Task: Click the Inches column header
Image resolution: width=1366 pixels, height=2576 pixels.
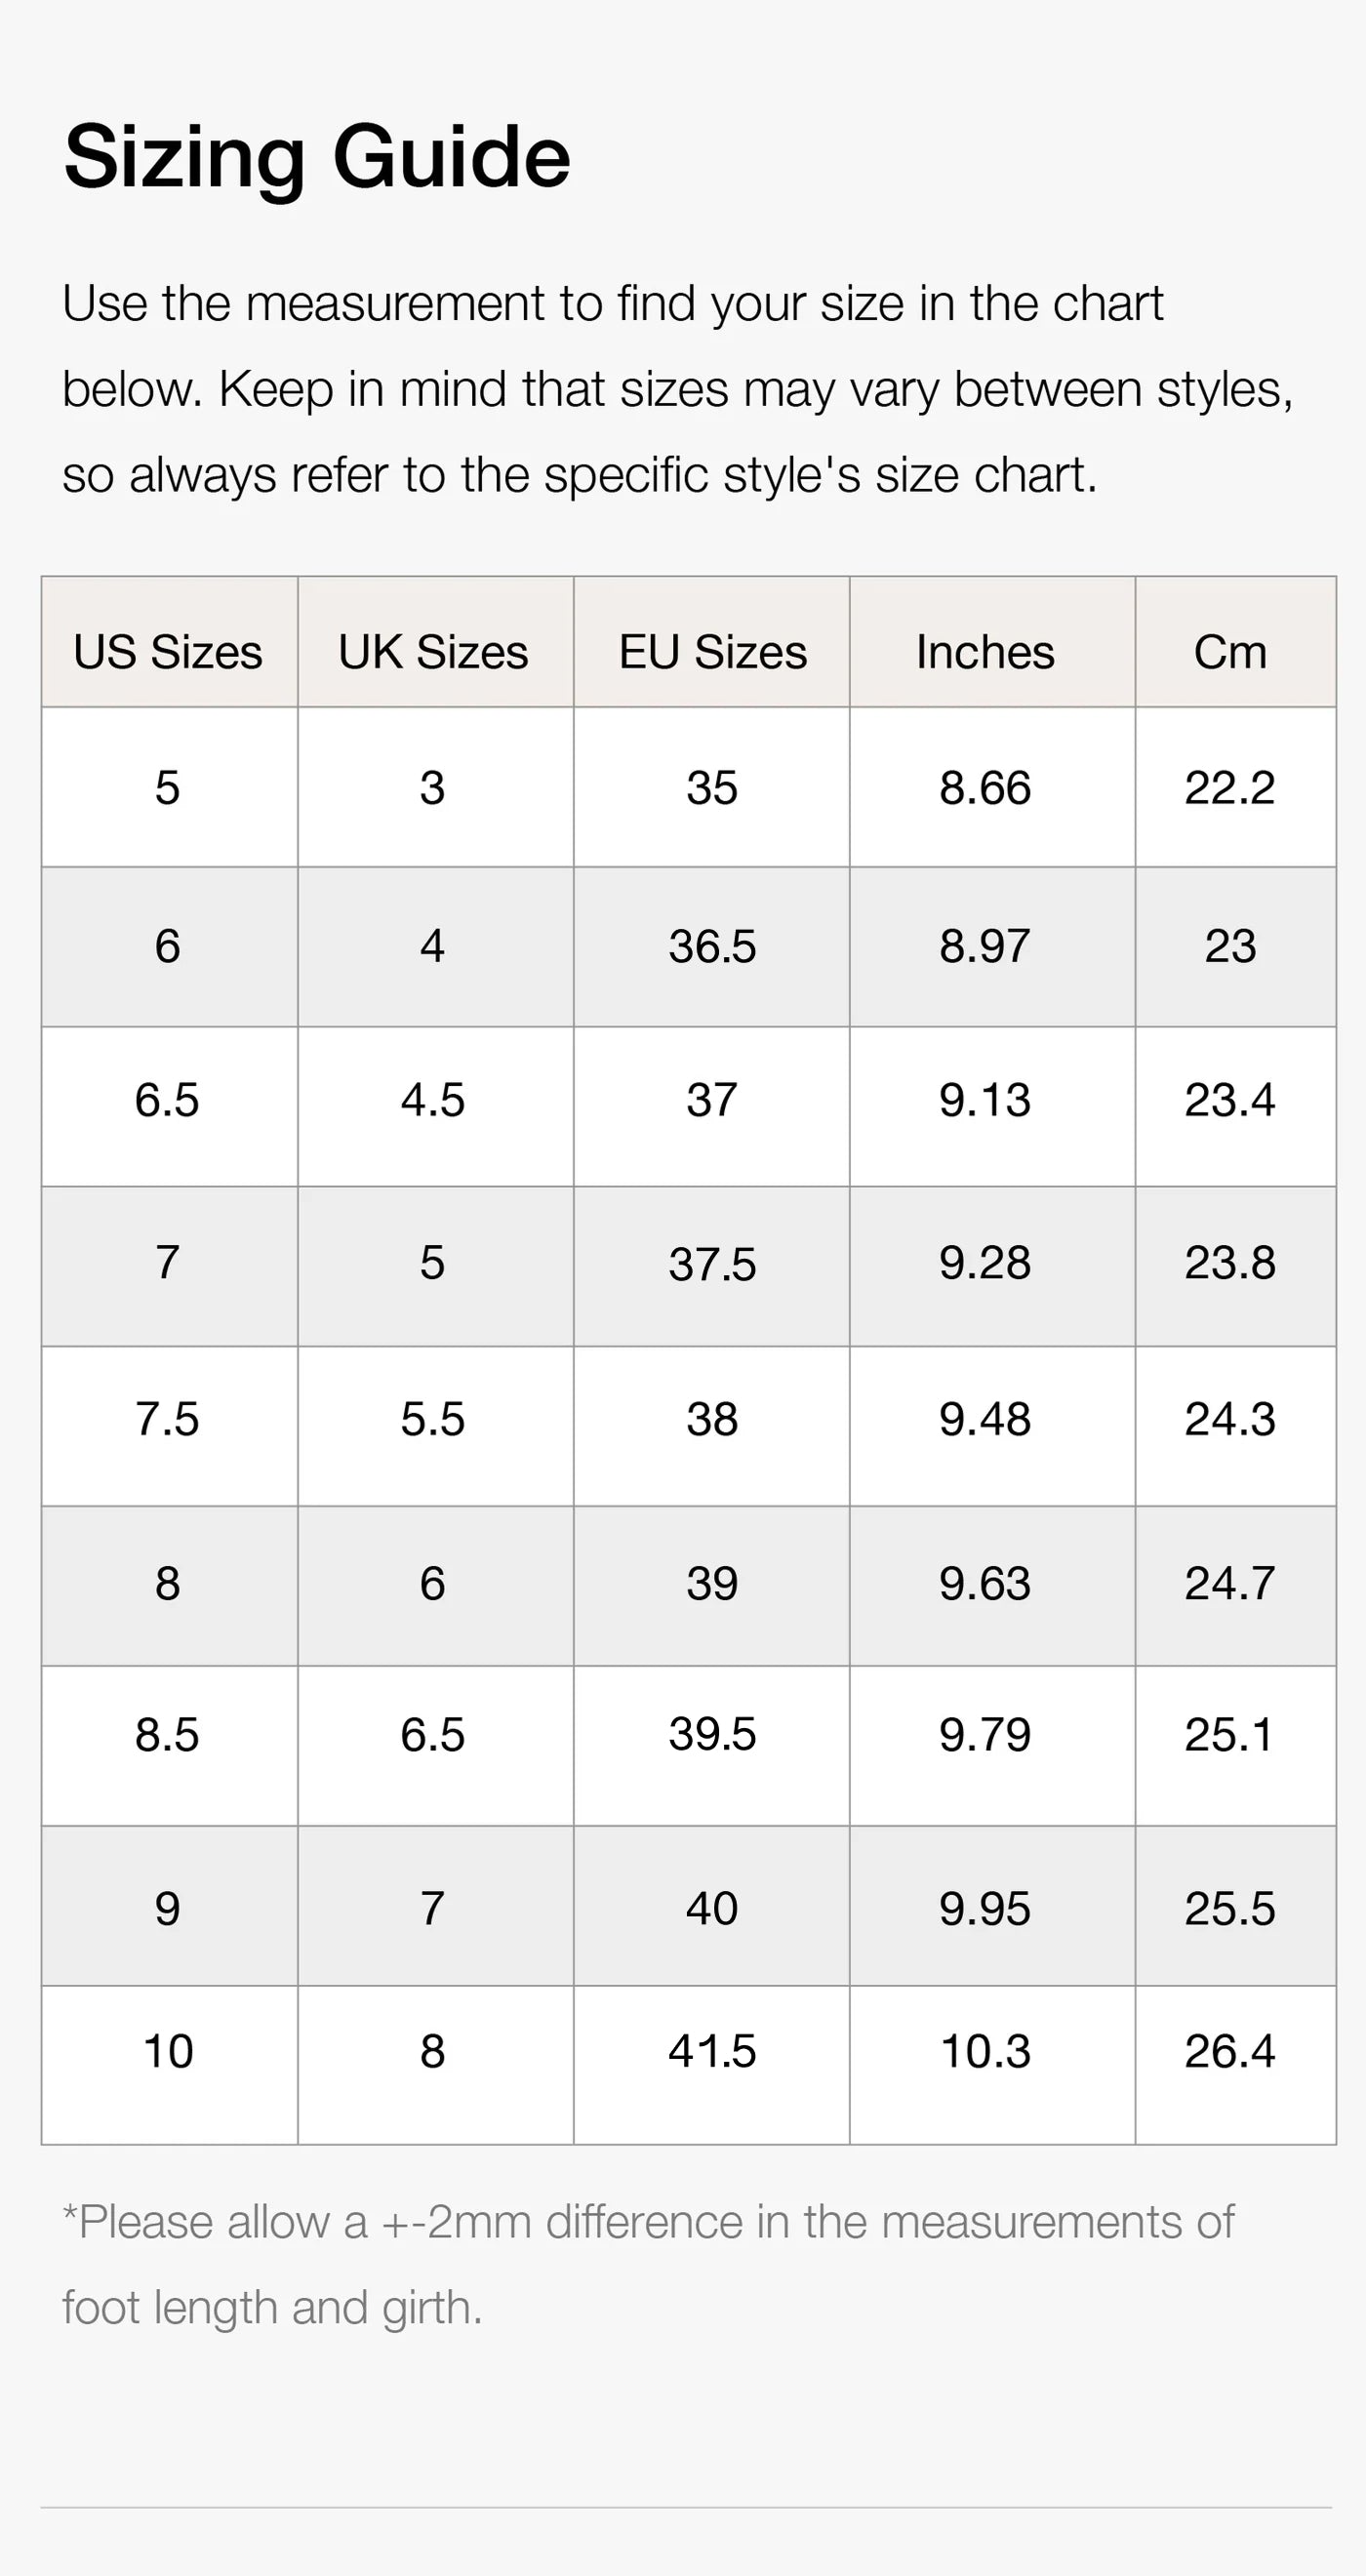Action: pos(985,652)
